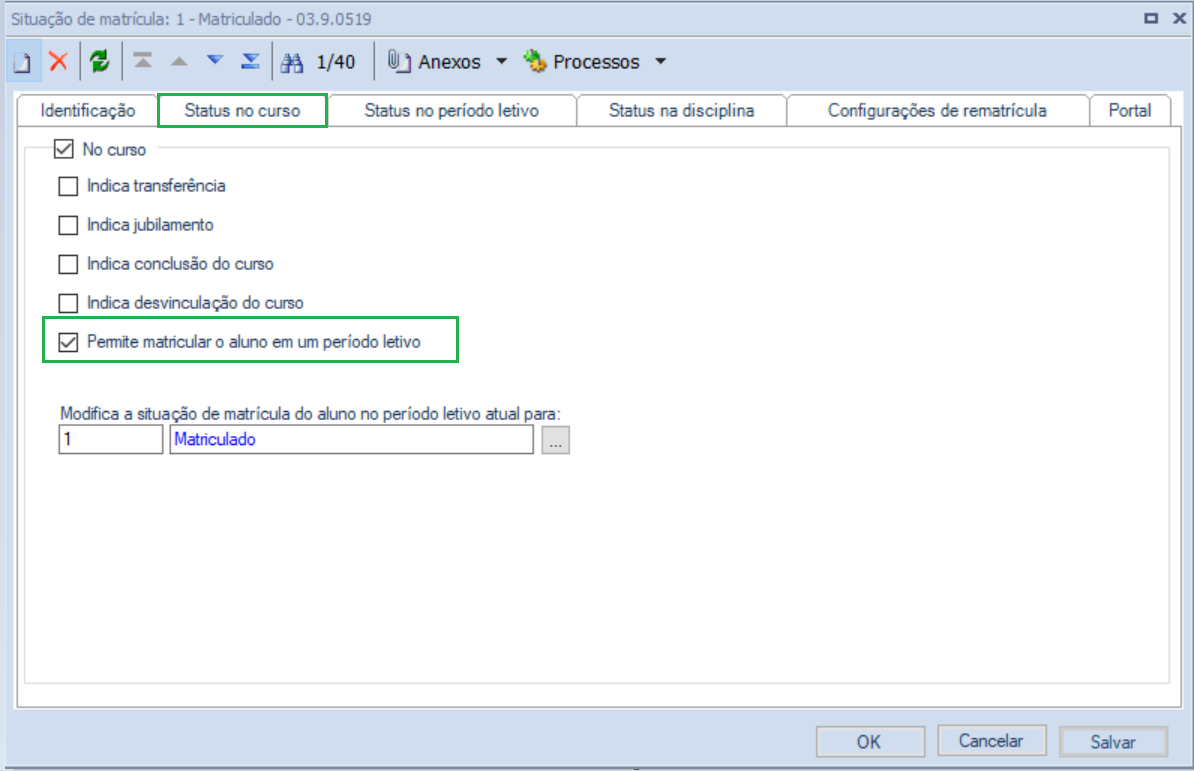Open the lookup ellipsis button beside Matriculado
The width and height of the screenshot is (1194, 771).
[x=556, y=440]
